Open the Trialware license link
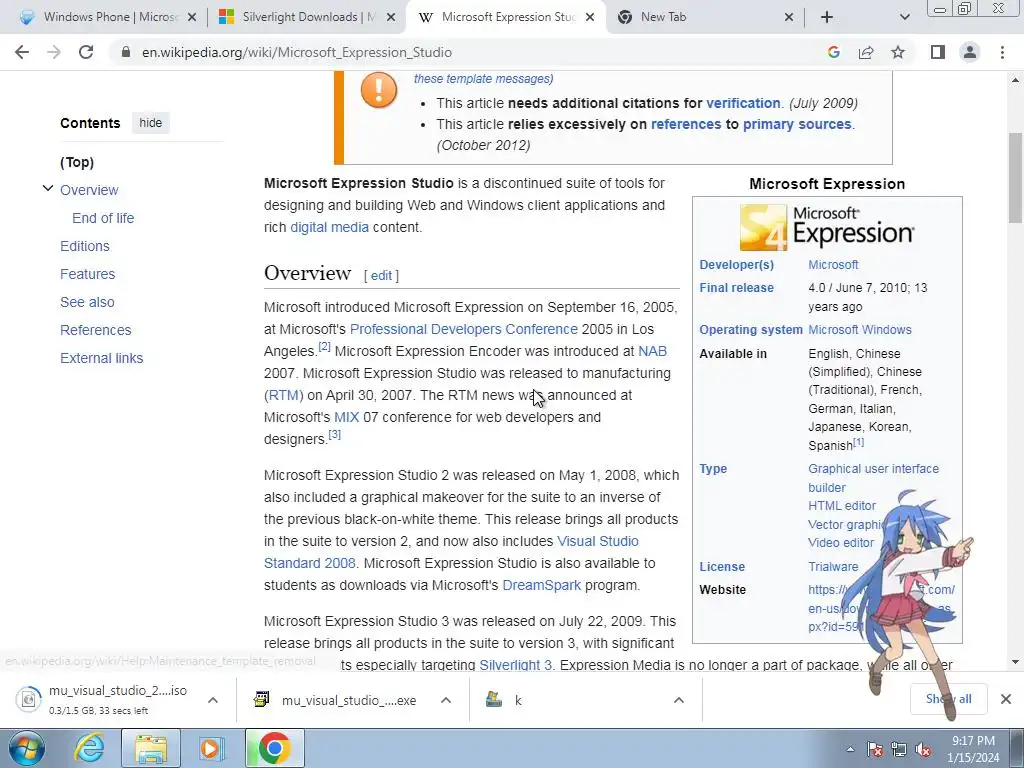 click(833, 567)
